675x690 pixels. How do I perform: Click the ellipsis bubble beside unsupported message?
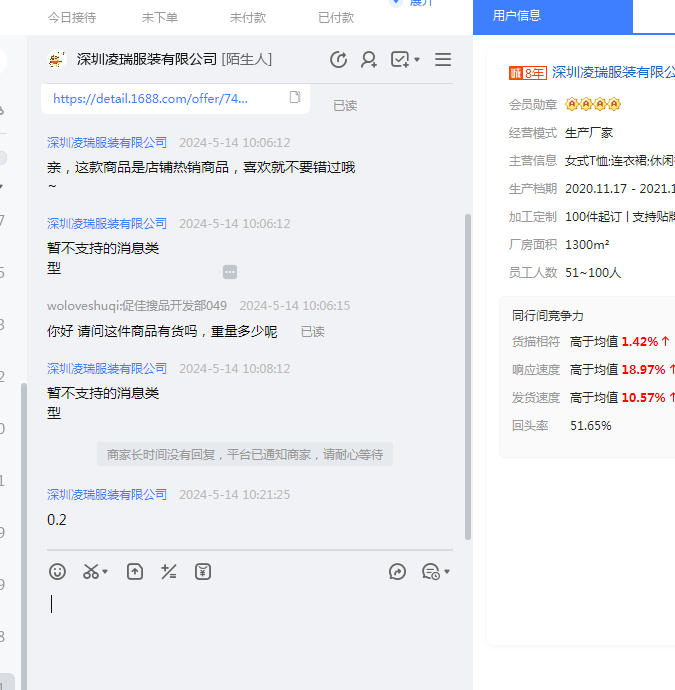tap(230, 272)
